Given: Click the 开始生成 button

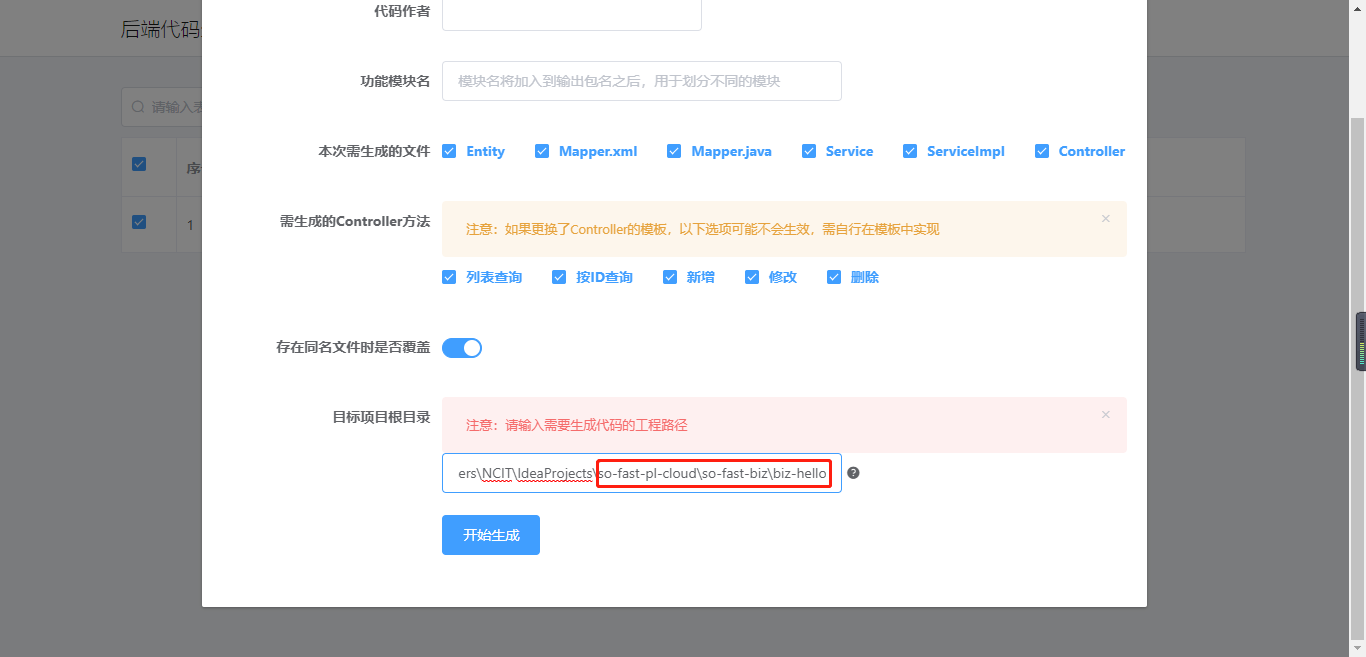Looking at the screenshot, I should (491, 535).
